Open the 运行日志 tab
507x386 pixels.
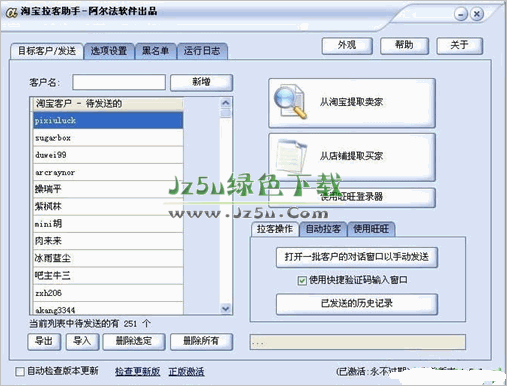point(202,51)
